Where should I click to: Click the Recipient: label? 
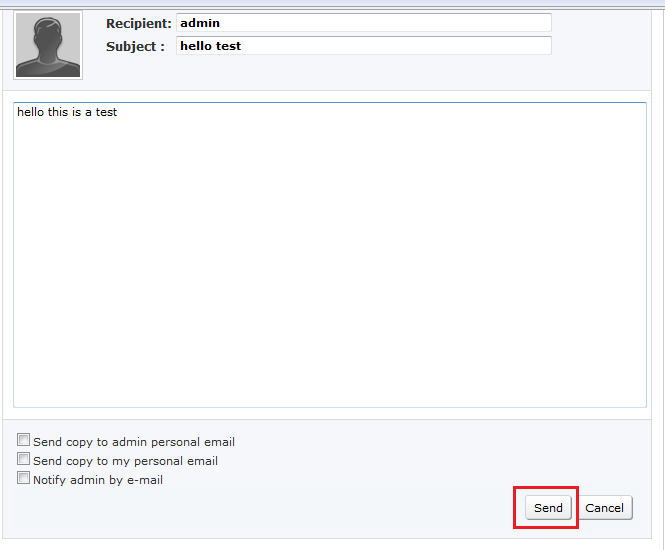[x=139, y=23]
